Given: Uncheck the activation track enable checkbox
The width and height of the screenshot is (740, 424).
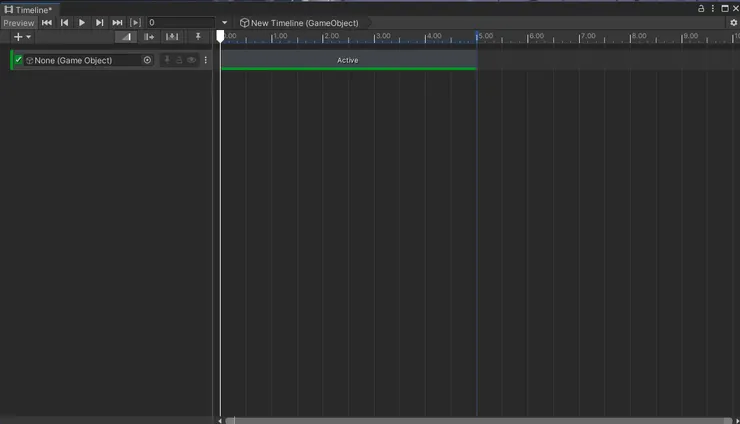Looking at the screenshot, I should (18, 60).
